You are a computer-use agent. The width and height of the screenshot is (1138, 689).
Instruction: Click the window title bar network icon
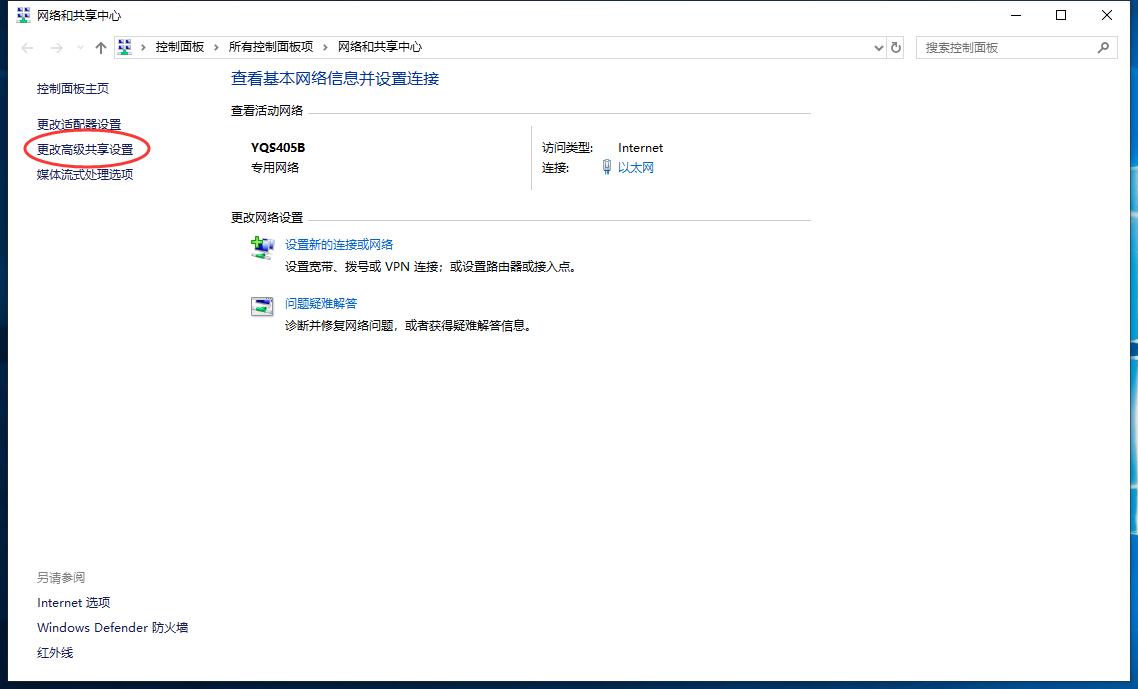23,15
